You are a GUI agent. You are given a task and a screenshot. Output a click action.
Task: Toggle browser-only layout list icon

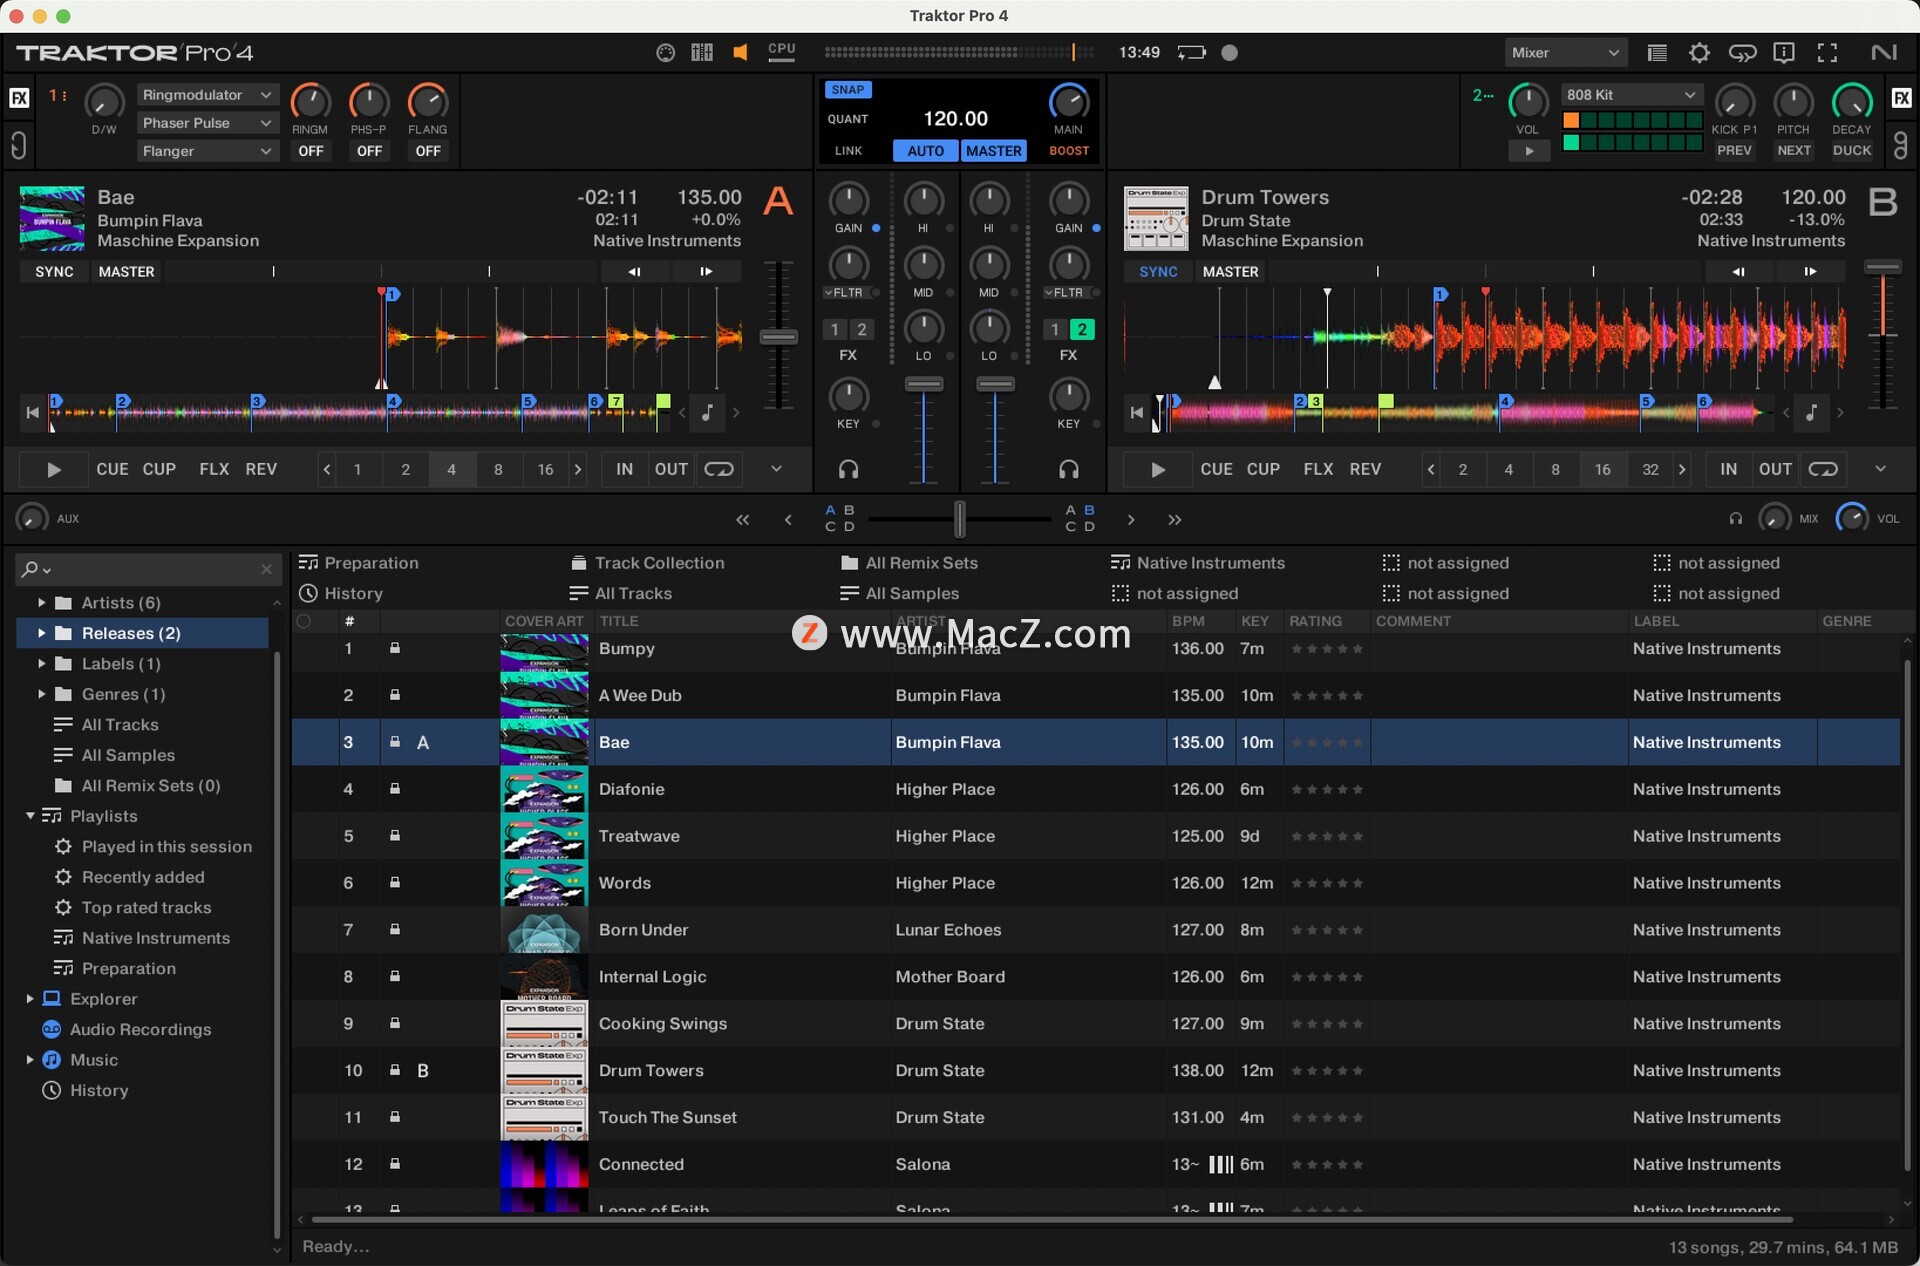(1657, 53)
